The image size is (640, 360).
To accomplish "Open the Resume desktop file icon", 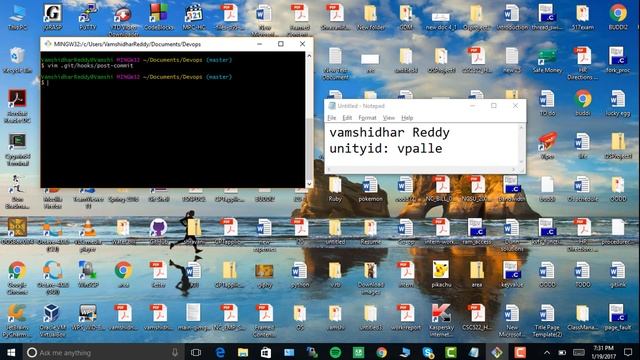I will point(370,231).
